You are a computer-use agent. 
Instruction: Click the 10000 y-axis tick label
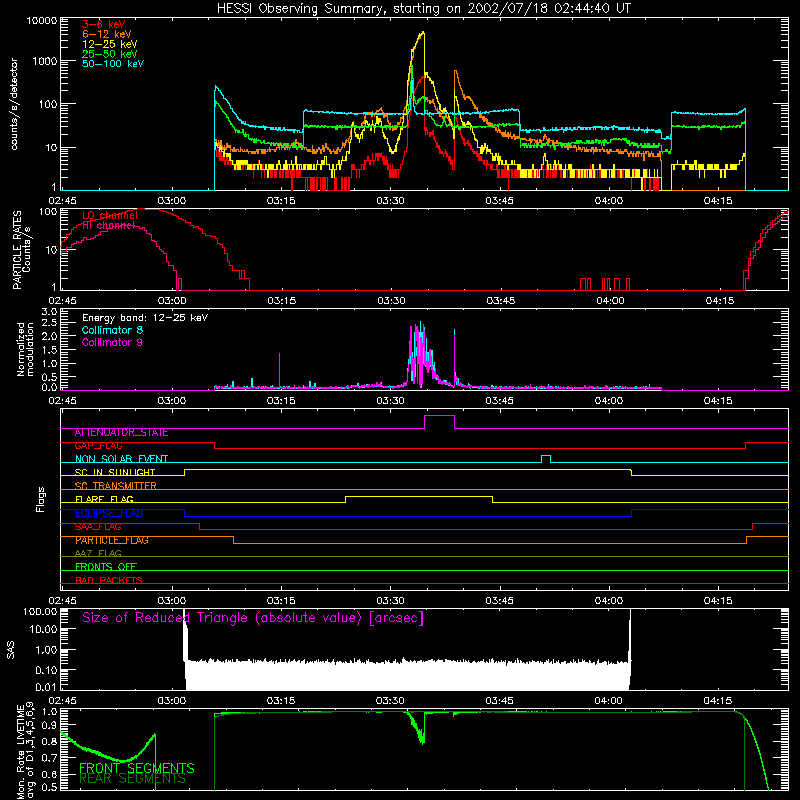point(42,21)
